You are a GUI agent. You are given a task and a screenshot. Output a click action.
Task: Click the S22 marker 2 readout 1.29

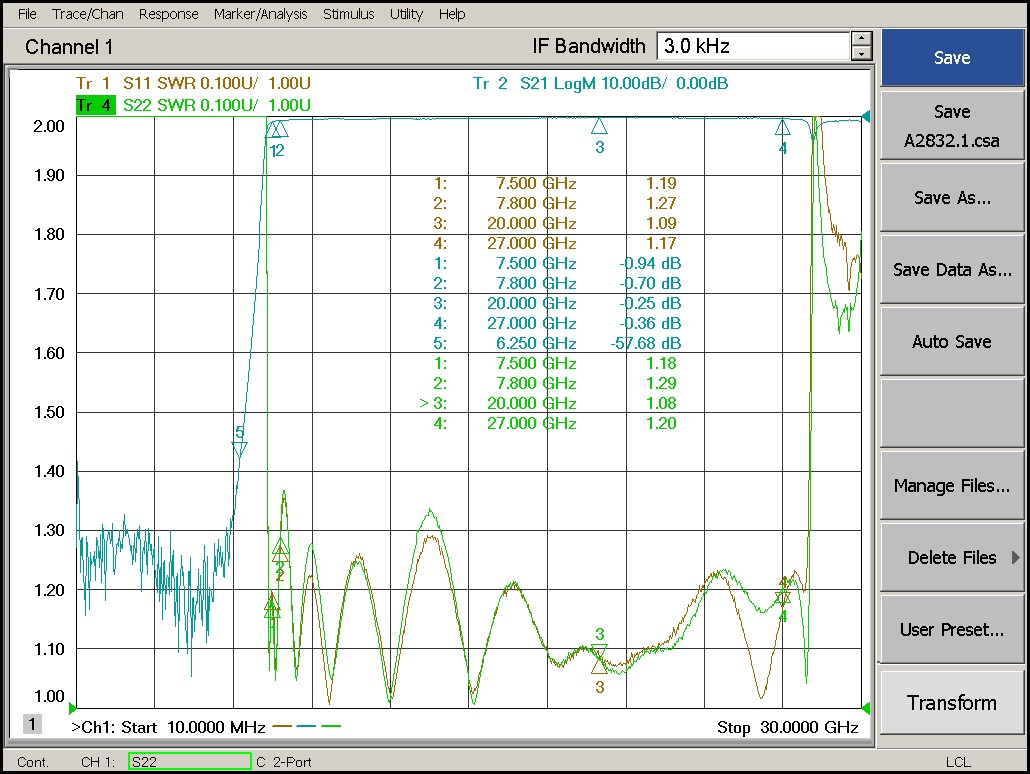pos(661,383)
